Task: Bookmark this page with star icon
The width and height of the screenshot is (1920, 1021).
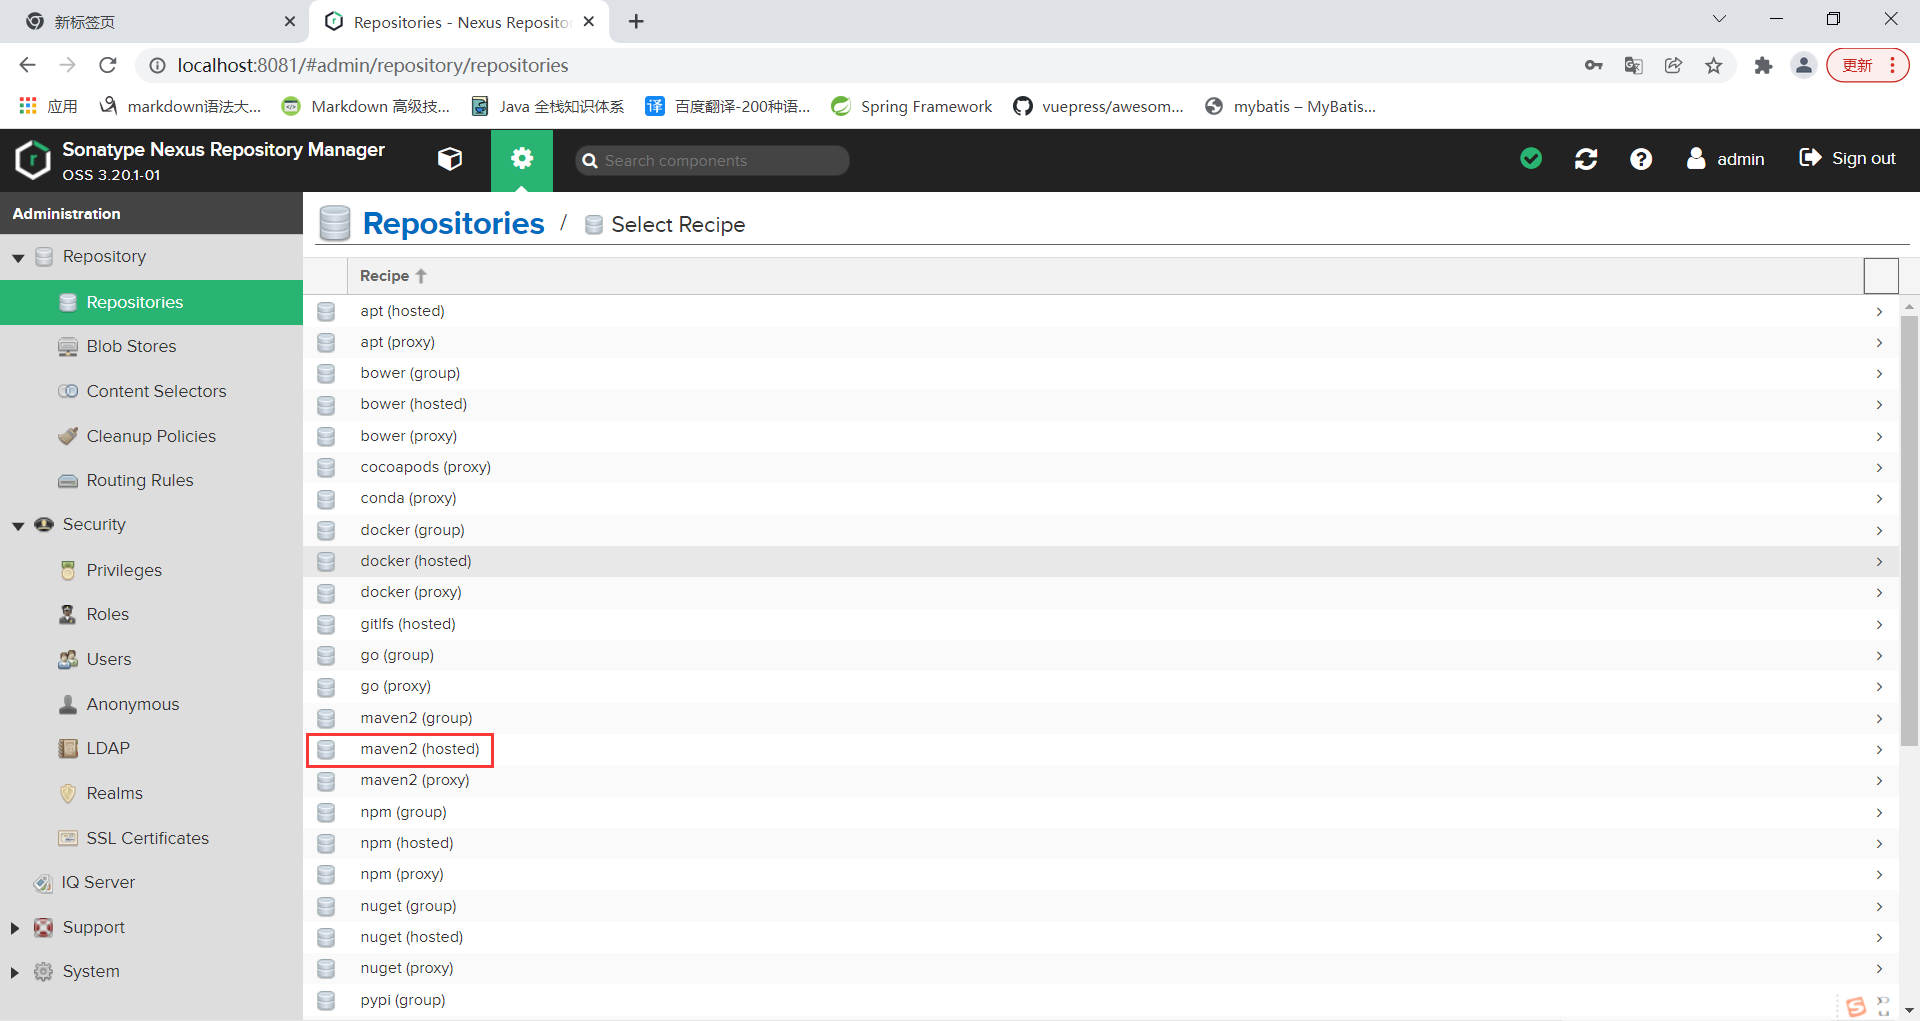Action: (1714, 66)
